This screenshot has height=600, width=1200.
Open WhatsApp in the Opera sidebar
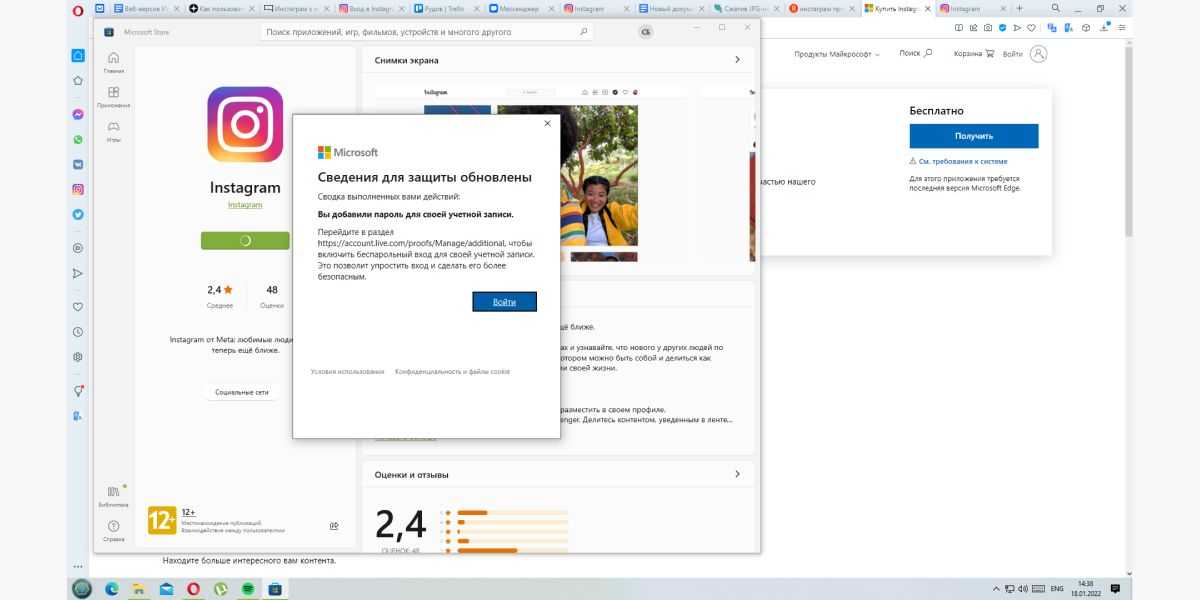(78, 140)
